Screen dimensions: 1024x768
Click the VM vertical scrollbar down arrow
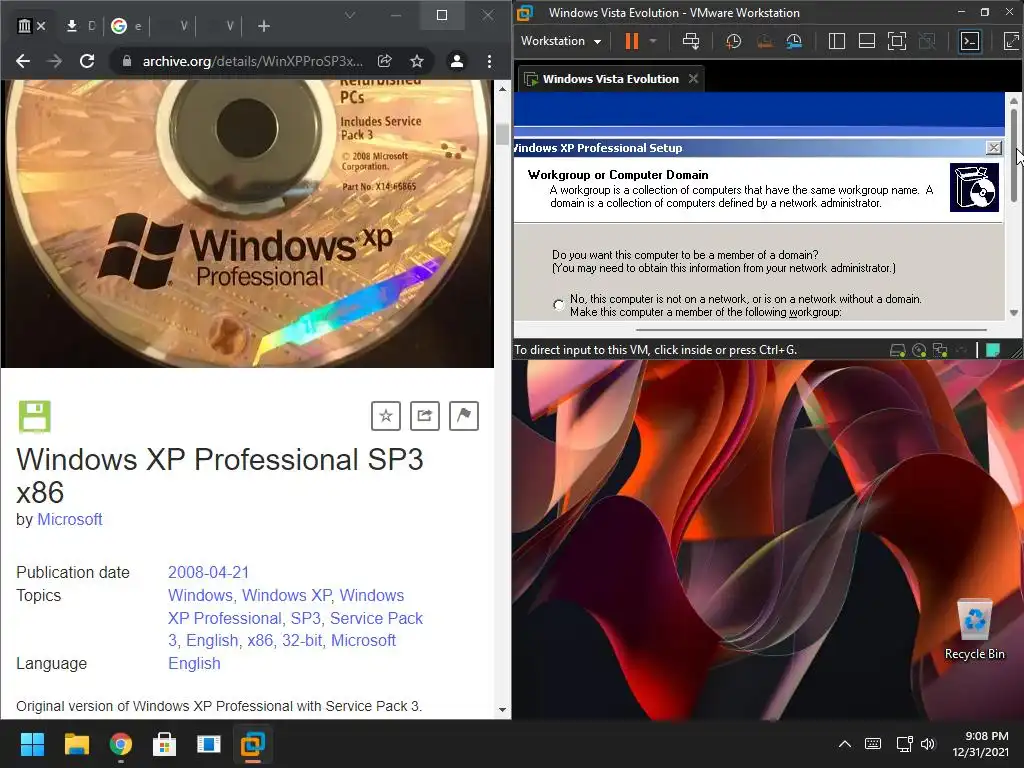(1014, 313)
